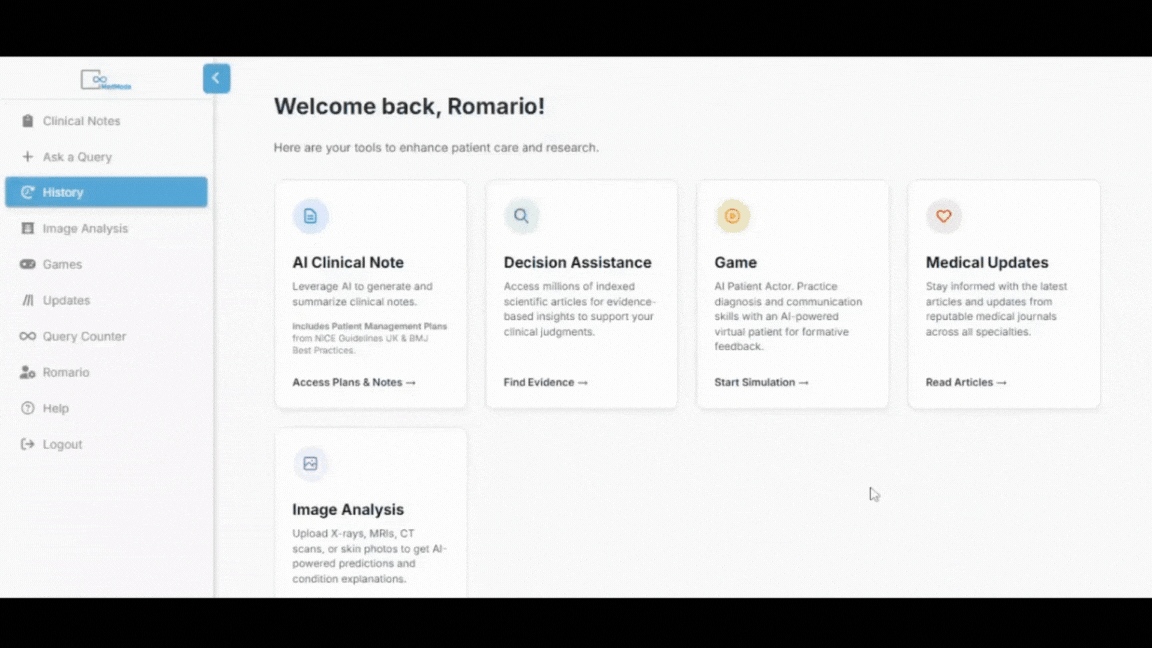
Task: Select Logout from the sidebar
Action: tap(25, 444)
